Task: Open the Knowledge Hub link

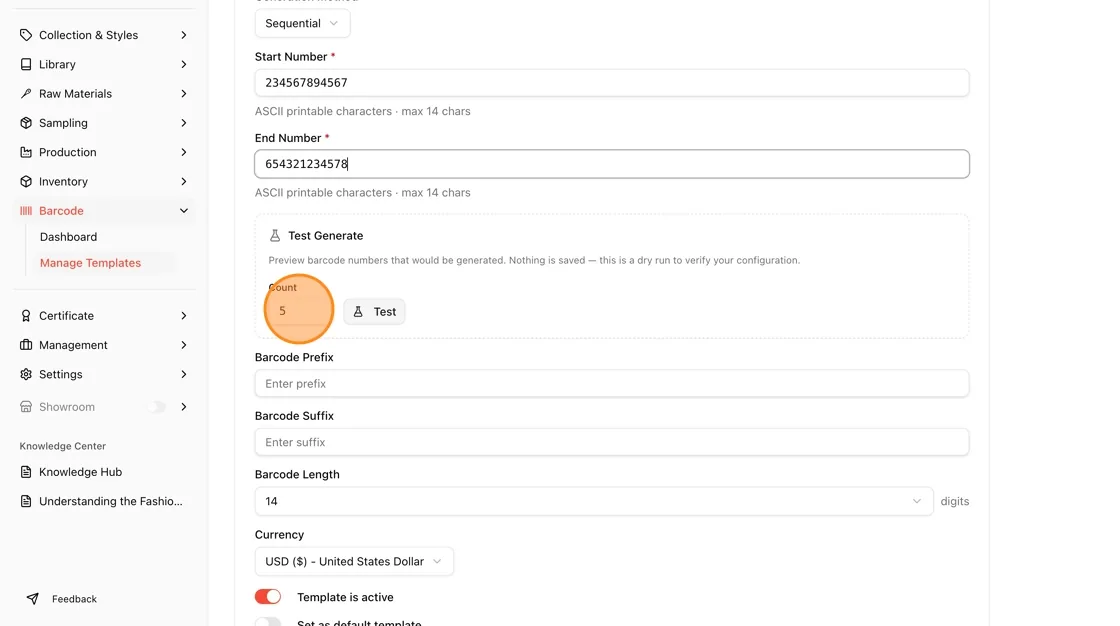Action: (80, 472)
